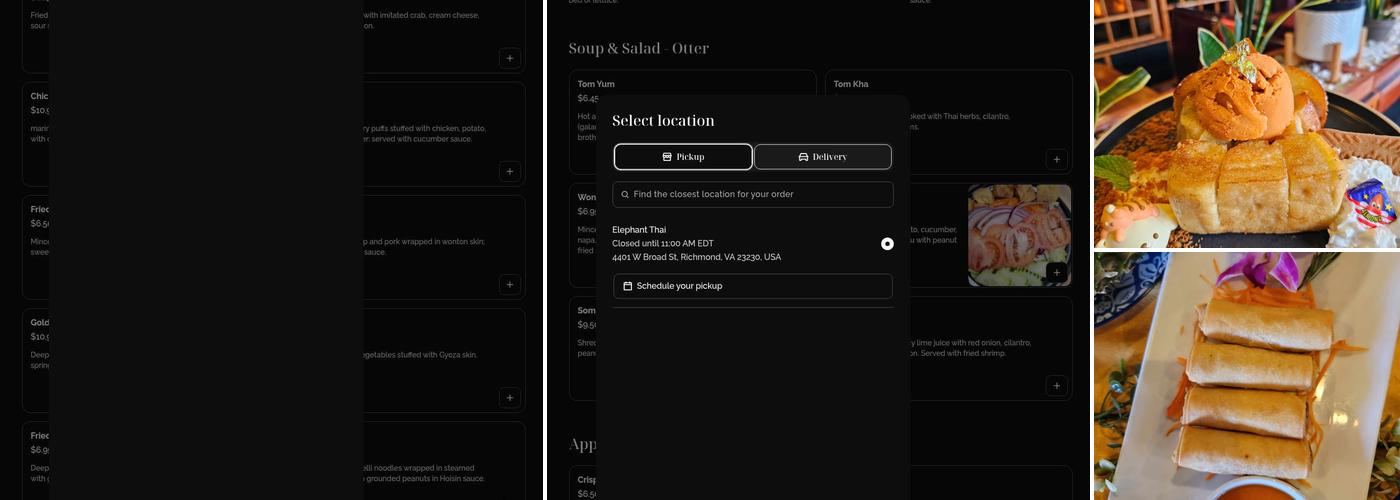Click the magnifier icon in location search
1400x500 pixels.
[625, 194]
